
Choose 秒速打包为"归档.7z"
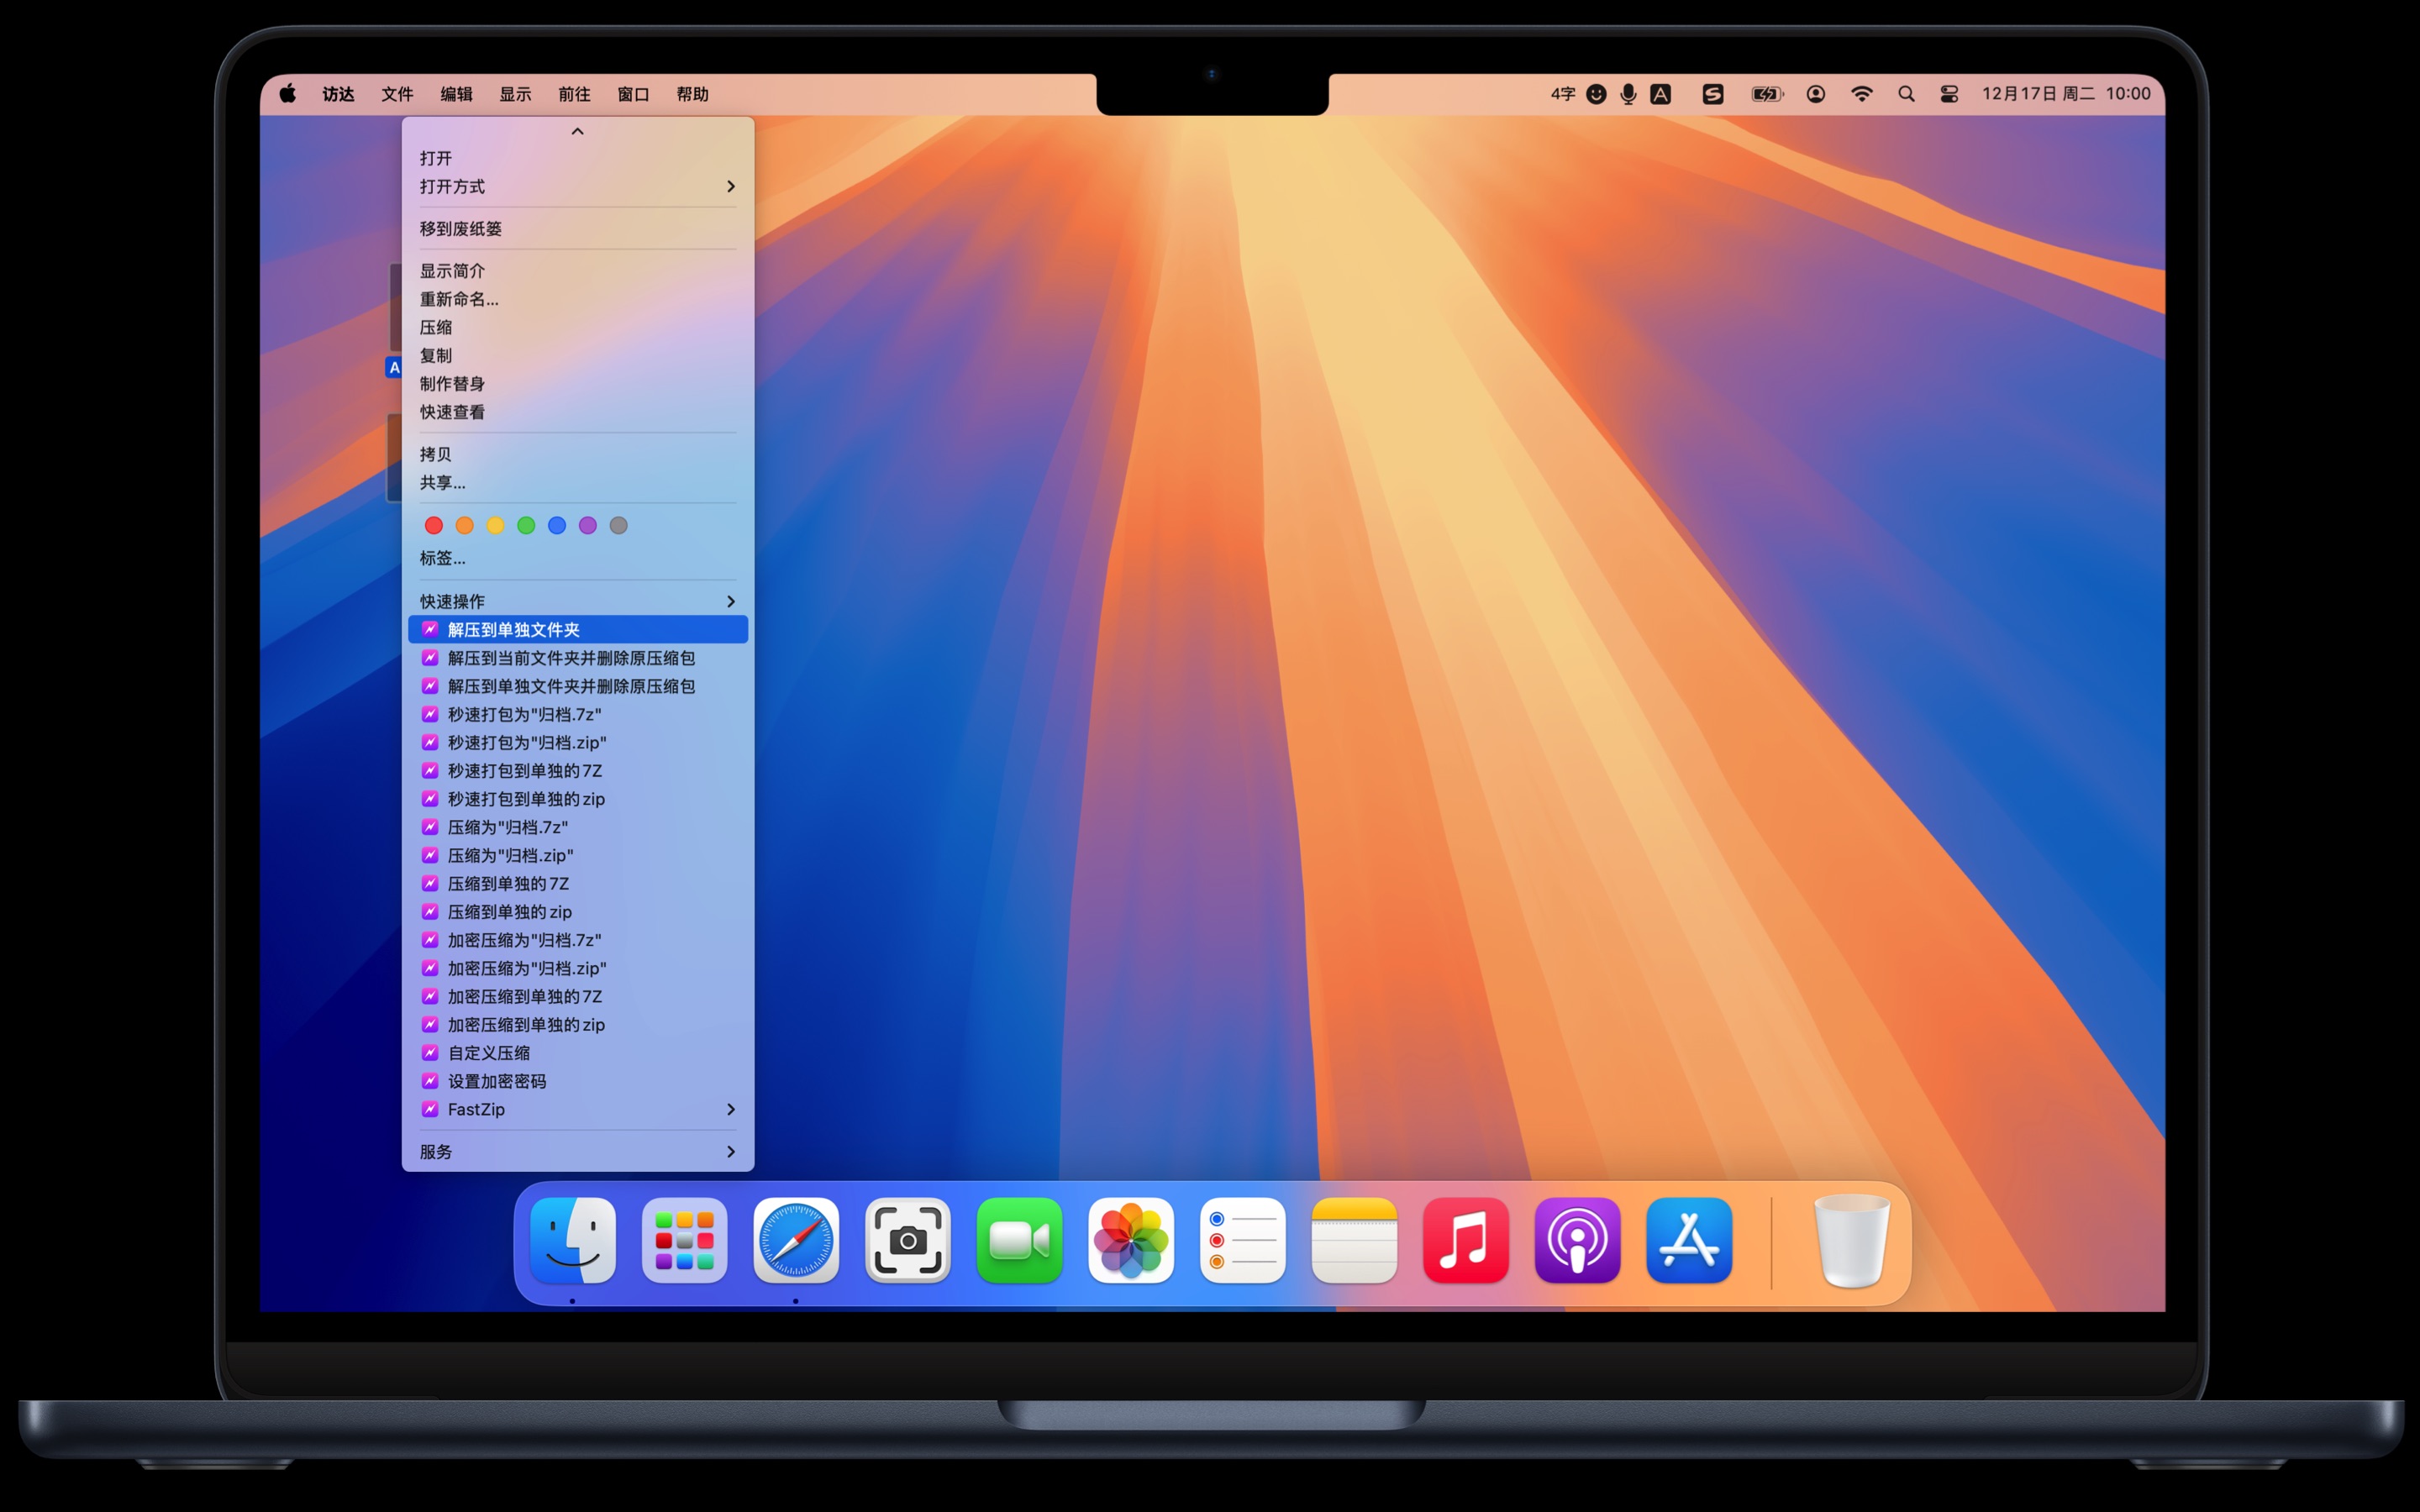(x=578, y=714)
